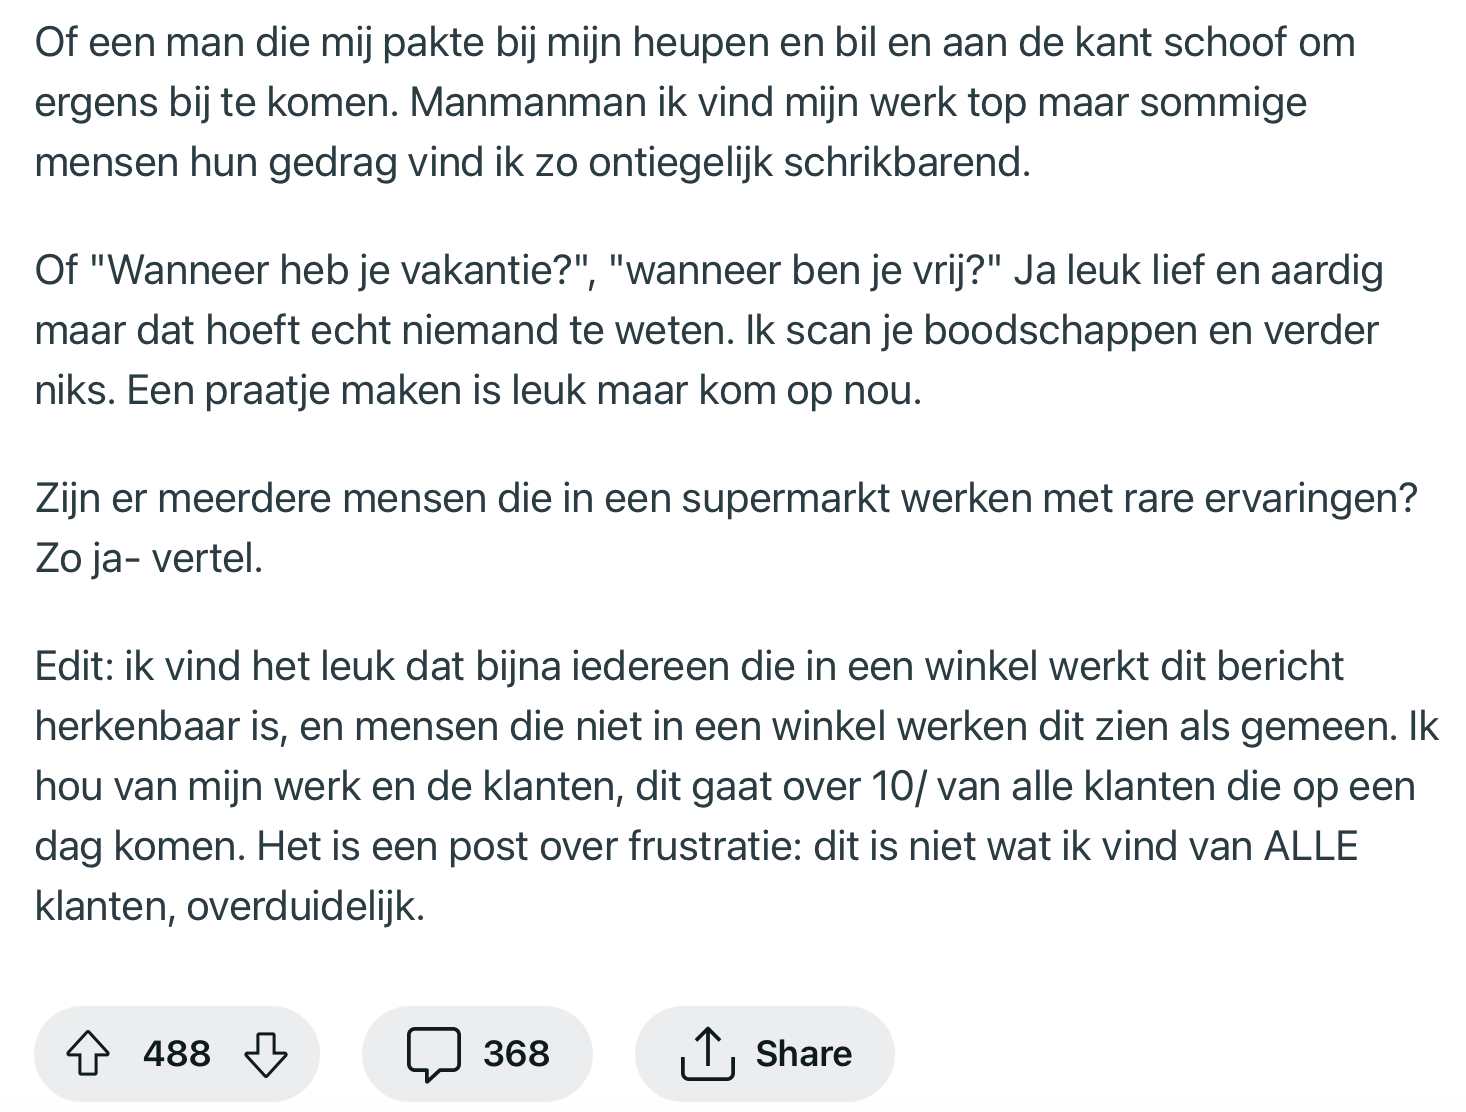Image resolution: width=1466 pixels, height=1112 pixels.
Task: Click the 368 comments count
Action: [x=516, y=1054]
